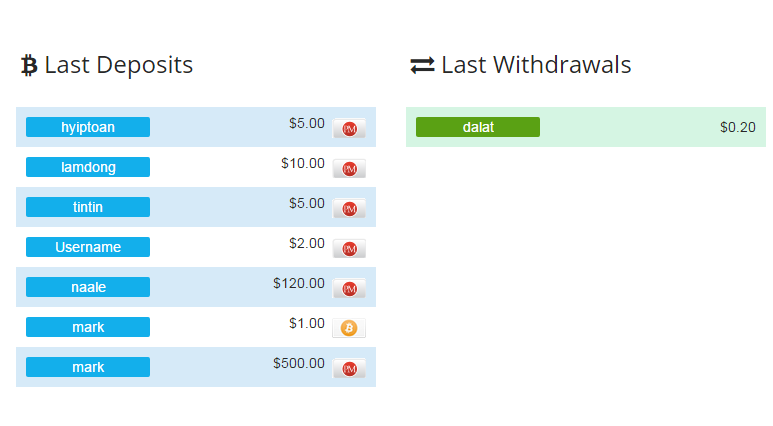The width and height of the screenshot is (773, 426).
Task: Click the Bitcoin symbol beside Last Deposits
Action: [29, 66]
